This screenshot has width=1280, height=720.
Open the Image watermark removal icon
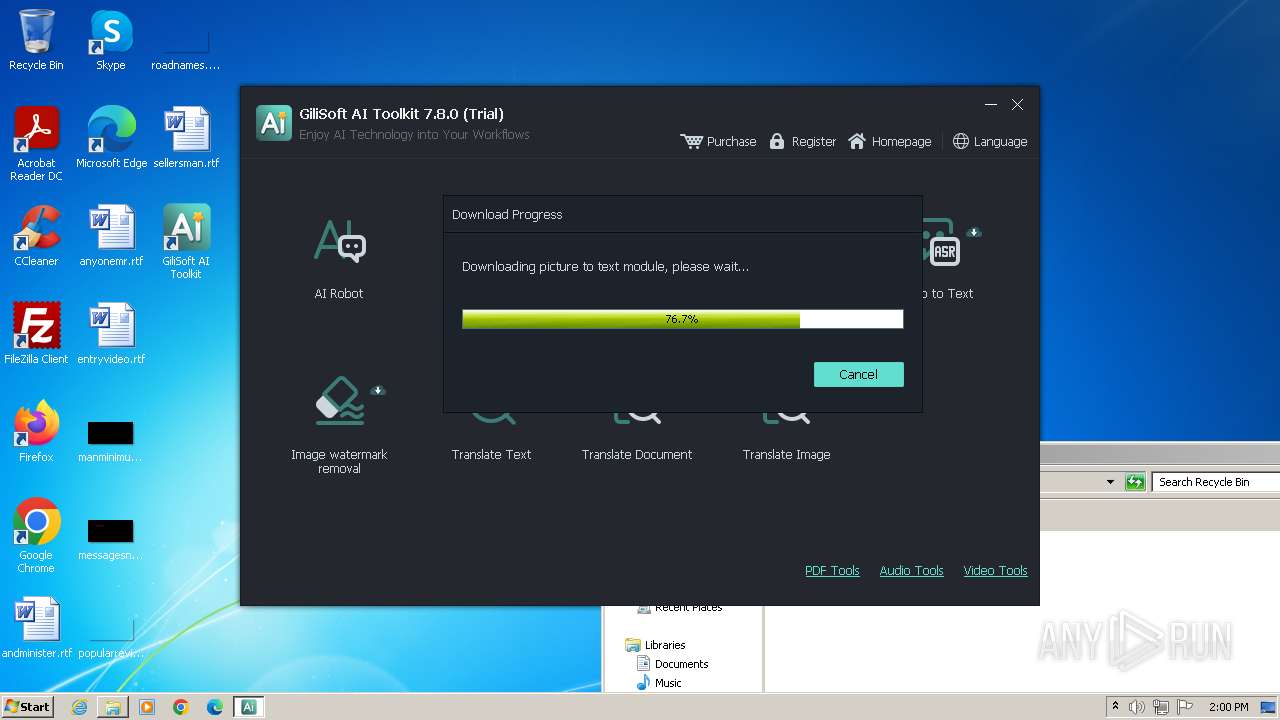[340, 399]
